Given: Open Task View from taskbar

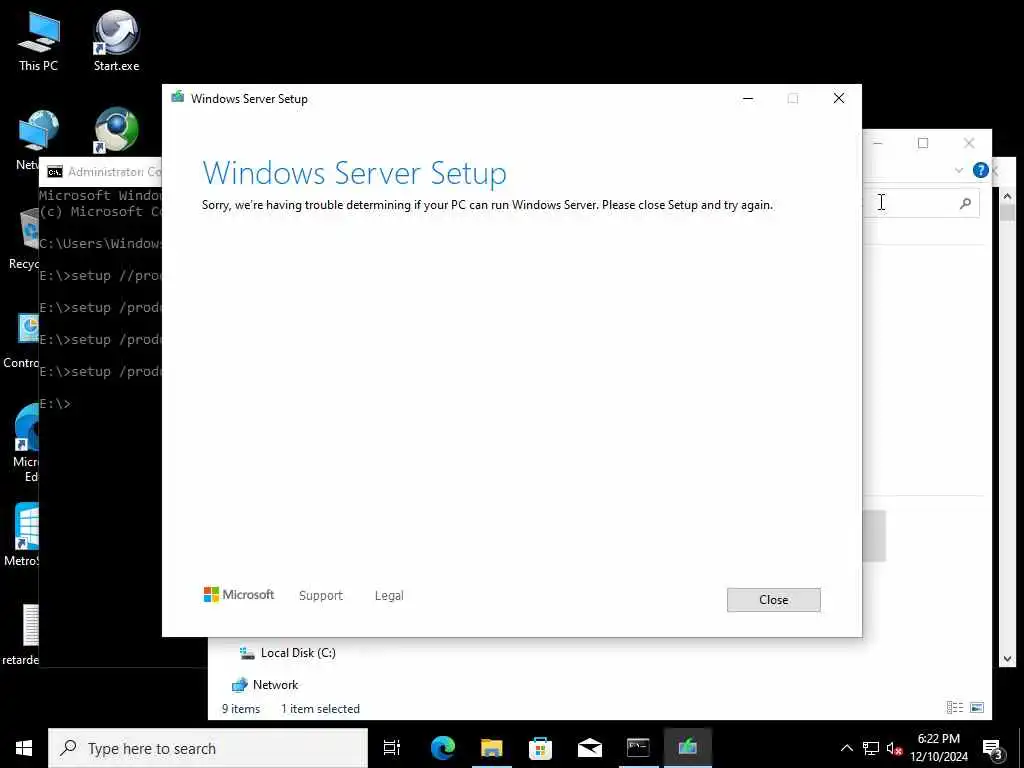Looking at the screenshot, I should pos(392,748).
